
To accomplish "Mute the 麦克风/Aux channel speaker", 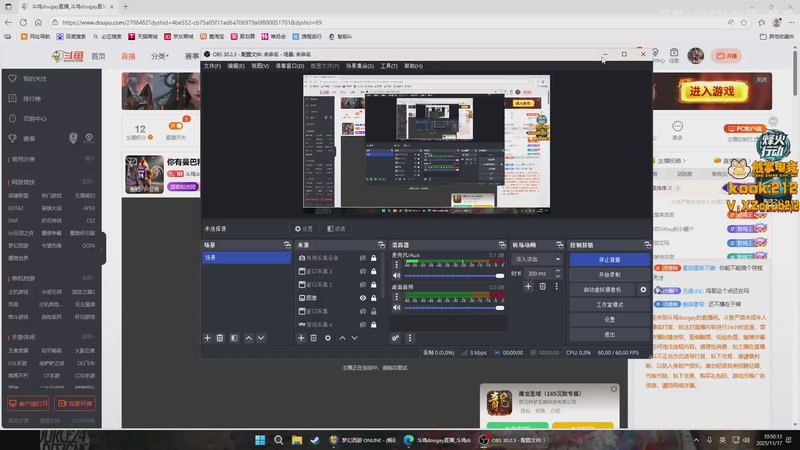I will (396, 276).
